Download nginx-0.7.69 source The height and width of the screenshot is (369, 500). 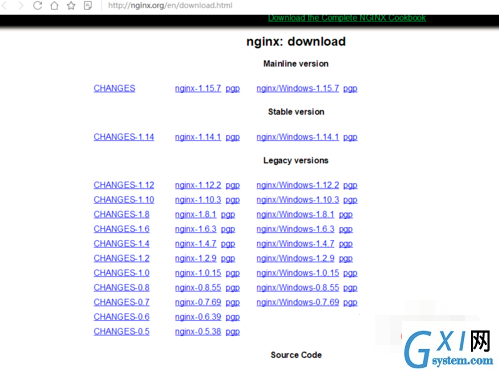click(x=198, y=302)
